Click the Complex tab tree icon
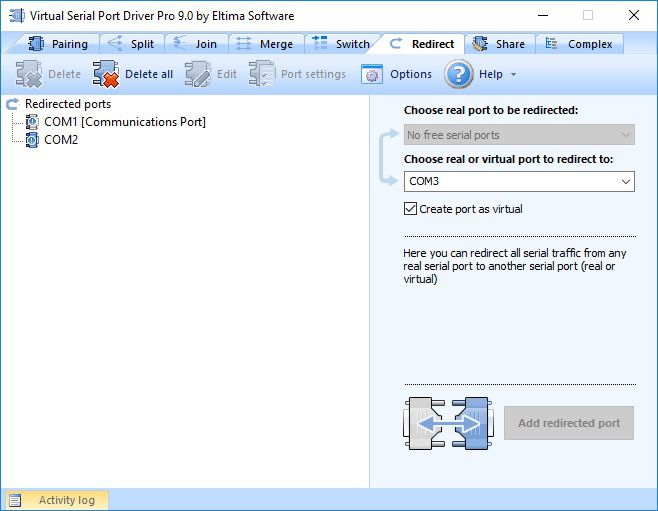The height and width of the screenshot is (511, 658). [x=551, y=44]
